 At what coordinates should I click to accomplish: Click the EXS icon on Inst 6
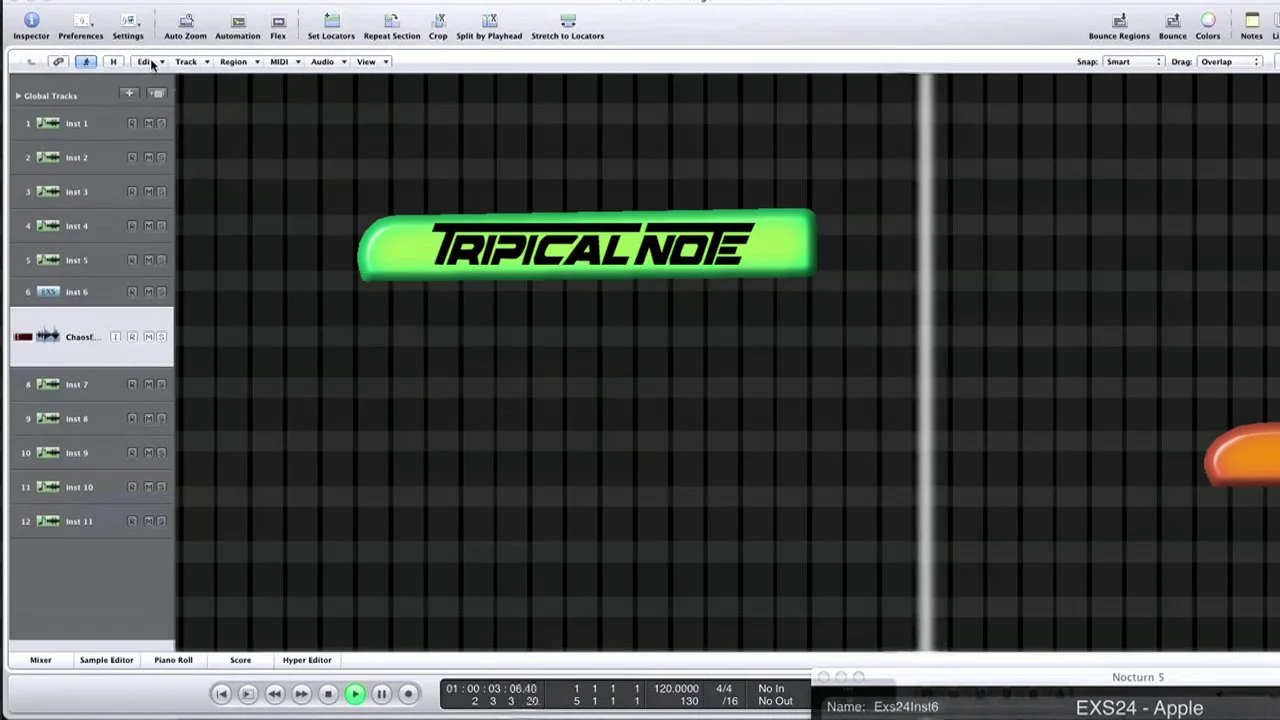pyautogui.click(x=48, y=292)
